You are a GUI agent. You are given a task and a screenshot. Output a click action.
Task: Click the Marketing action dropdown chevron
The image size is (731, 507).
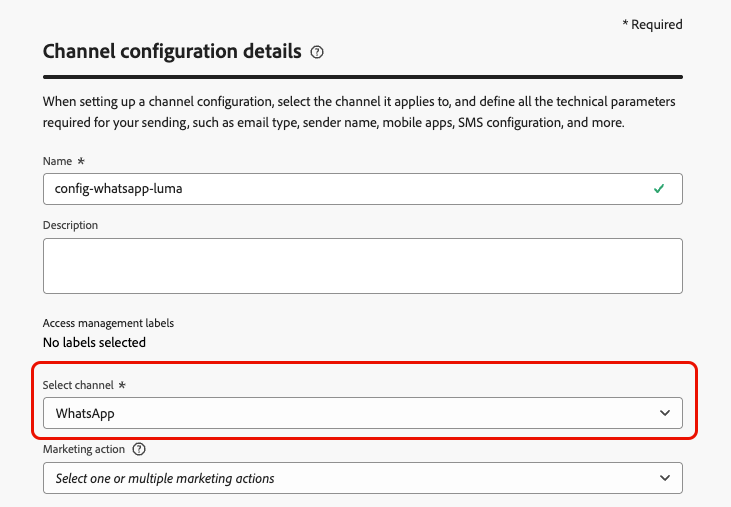point(665,478)
